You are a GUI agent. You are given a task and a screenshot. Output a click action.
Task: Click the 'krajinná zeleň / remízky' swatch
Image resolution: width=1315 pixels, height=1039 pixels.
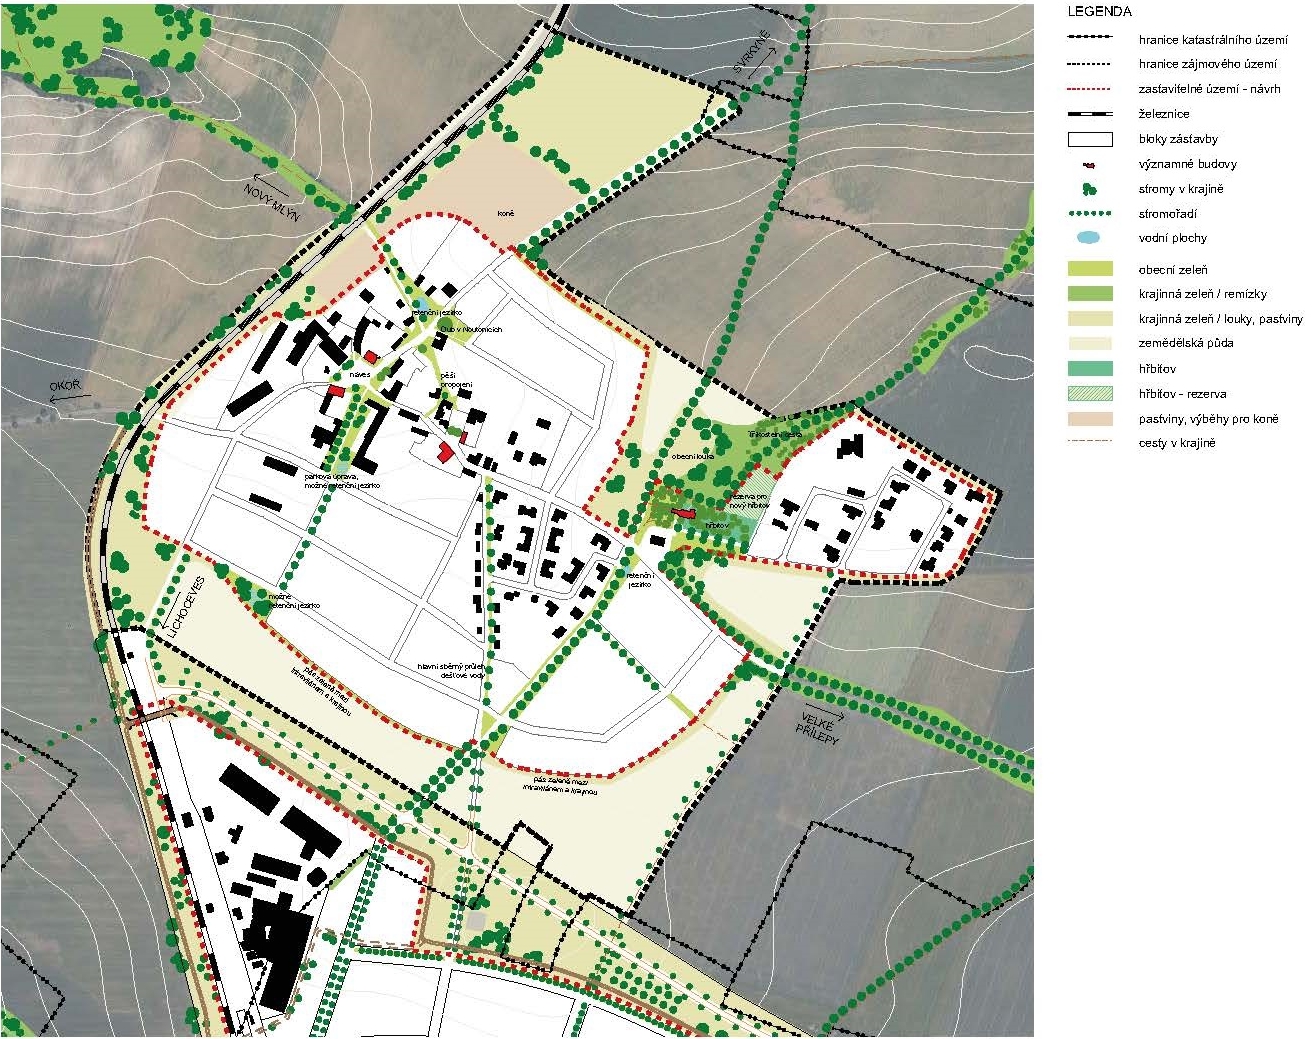coord(1089,294)
